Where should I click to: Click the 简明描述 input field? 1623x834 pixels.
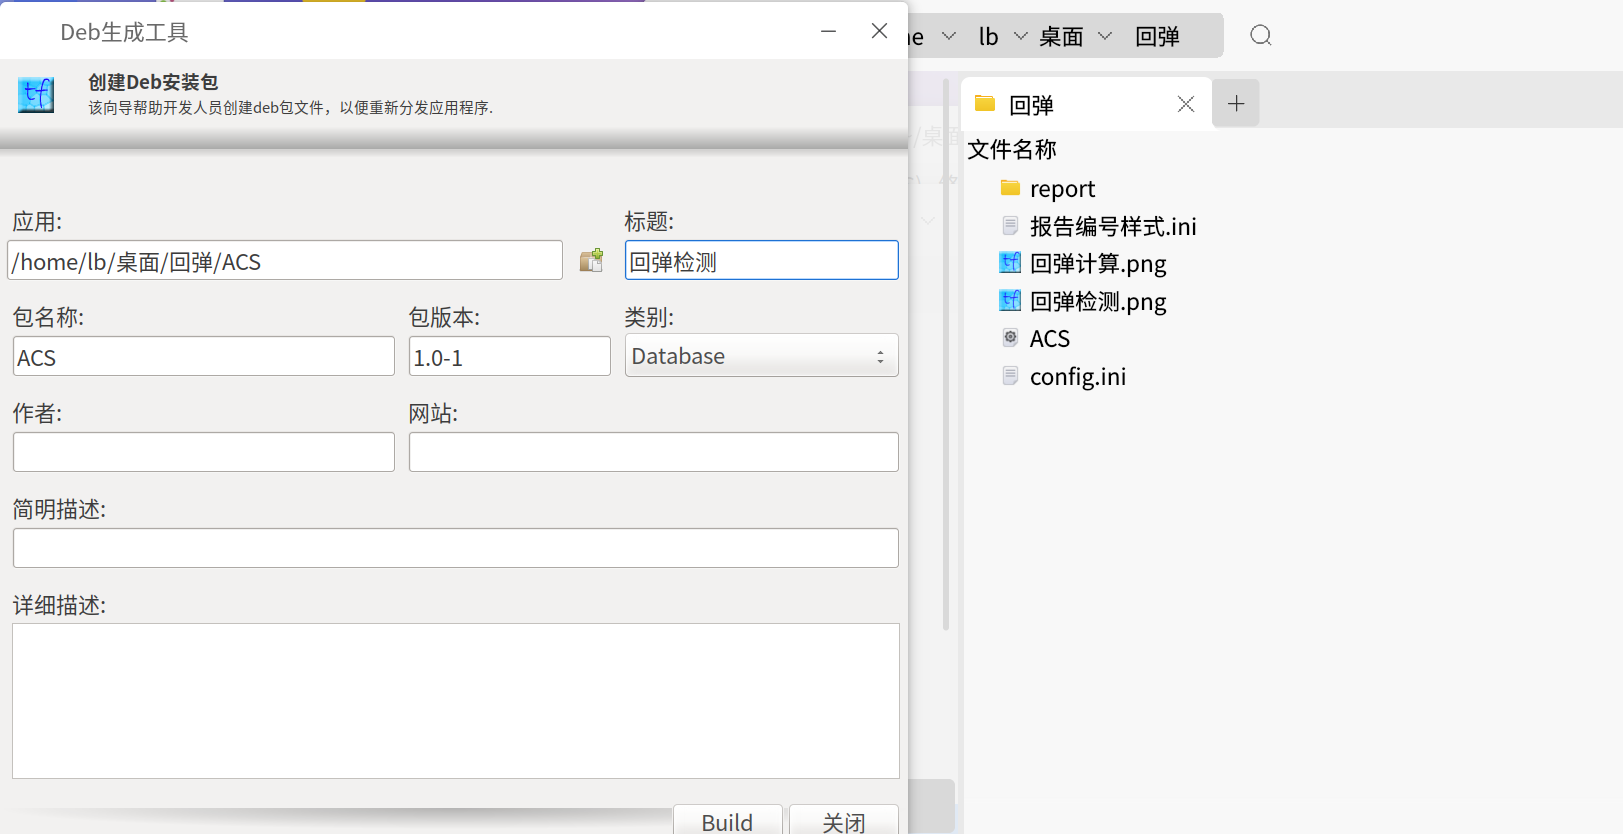tap(456, 548)
